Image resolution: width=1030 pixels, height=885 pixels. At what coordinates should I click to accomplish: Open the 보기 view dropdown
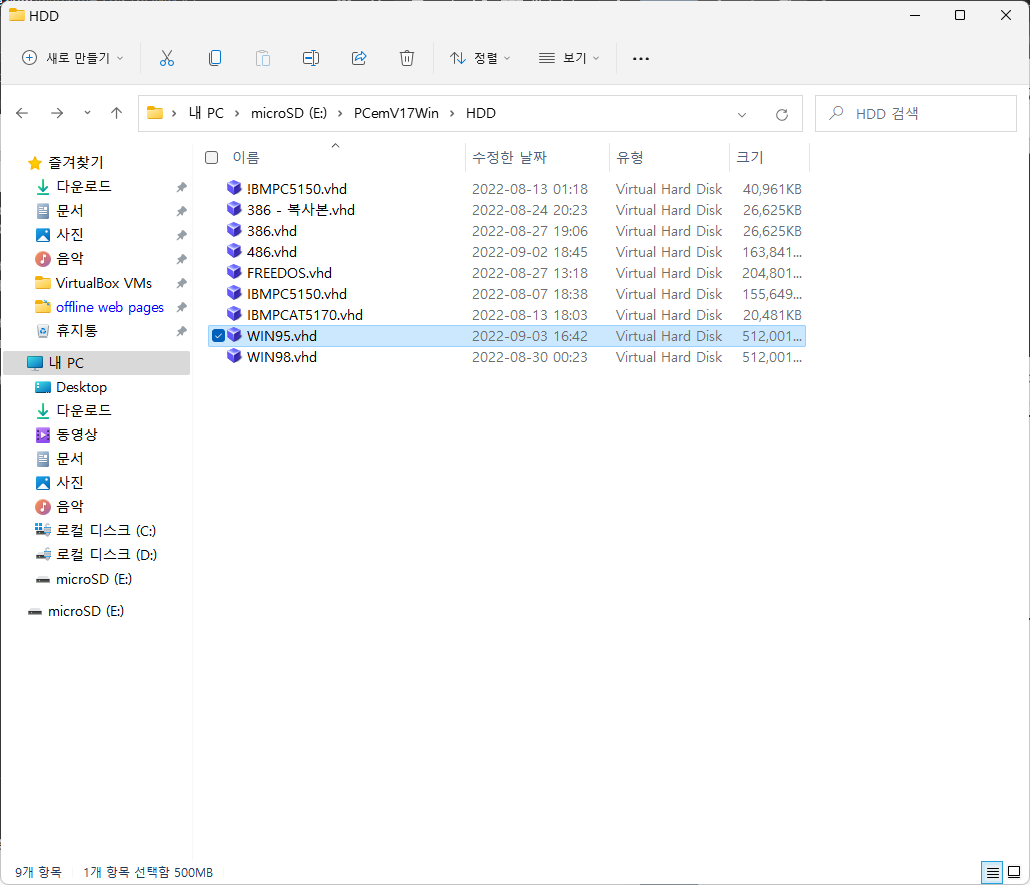click(569, 58)
